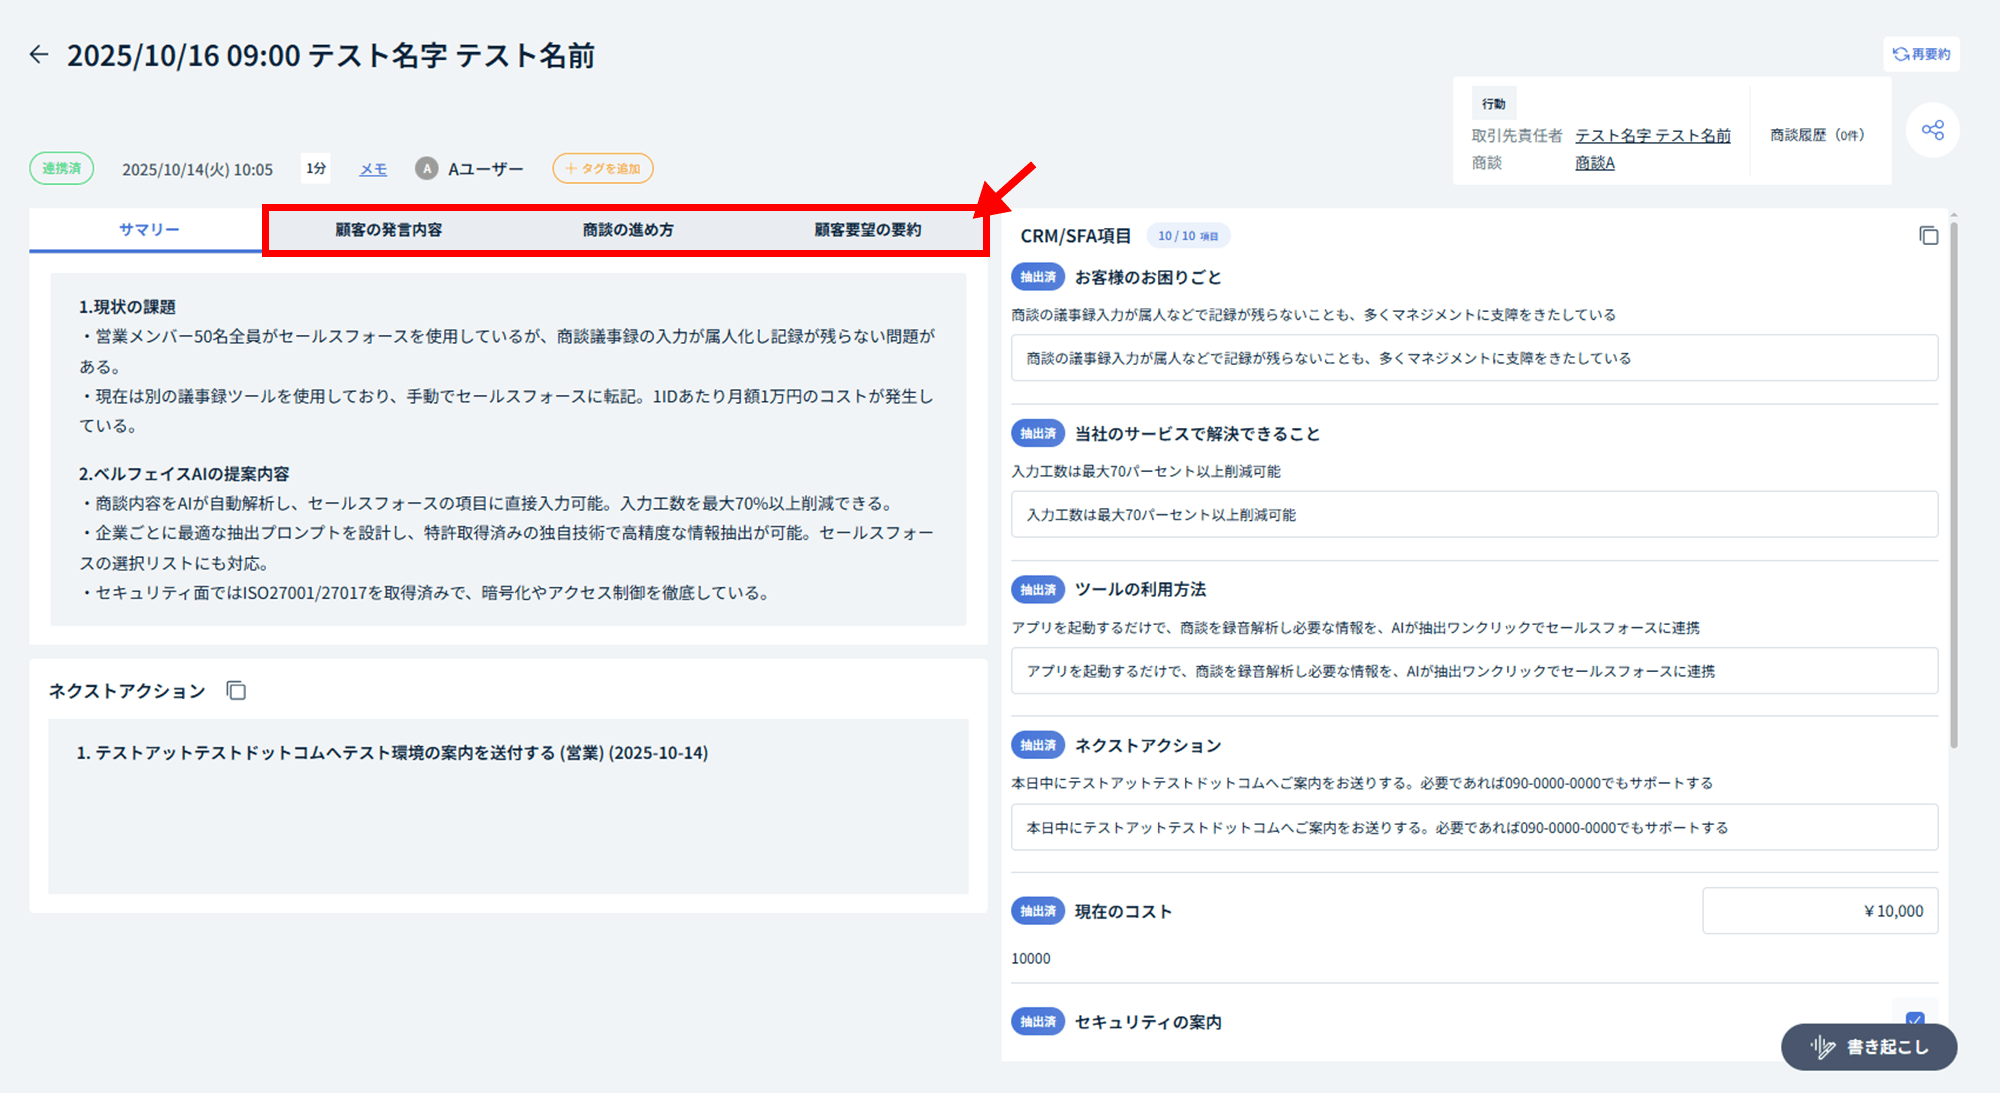Screen dimensions: 2000x1093
Task: Click the 連携済 status badge
Action: point(62,168)
